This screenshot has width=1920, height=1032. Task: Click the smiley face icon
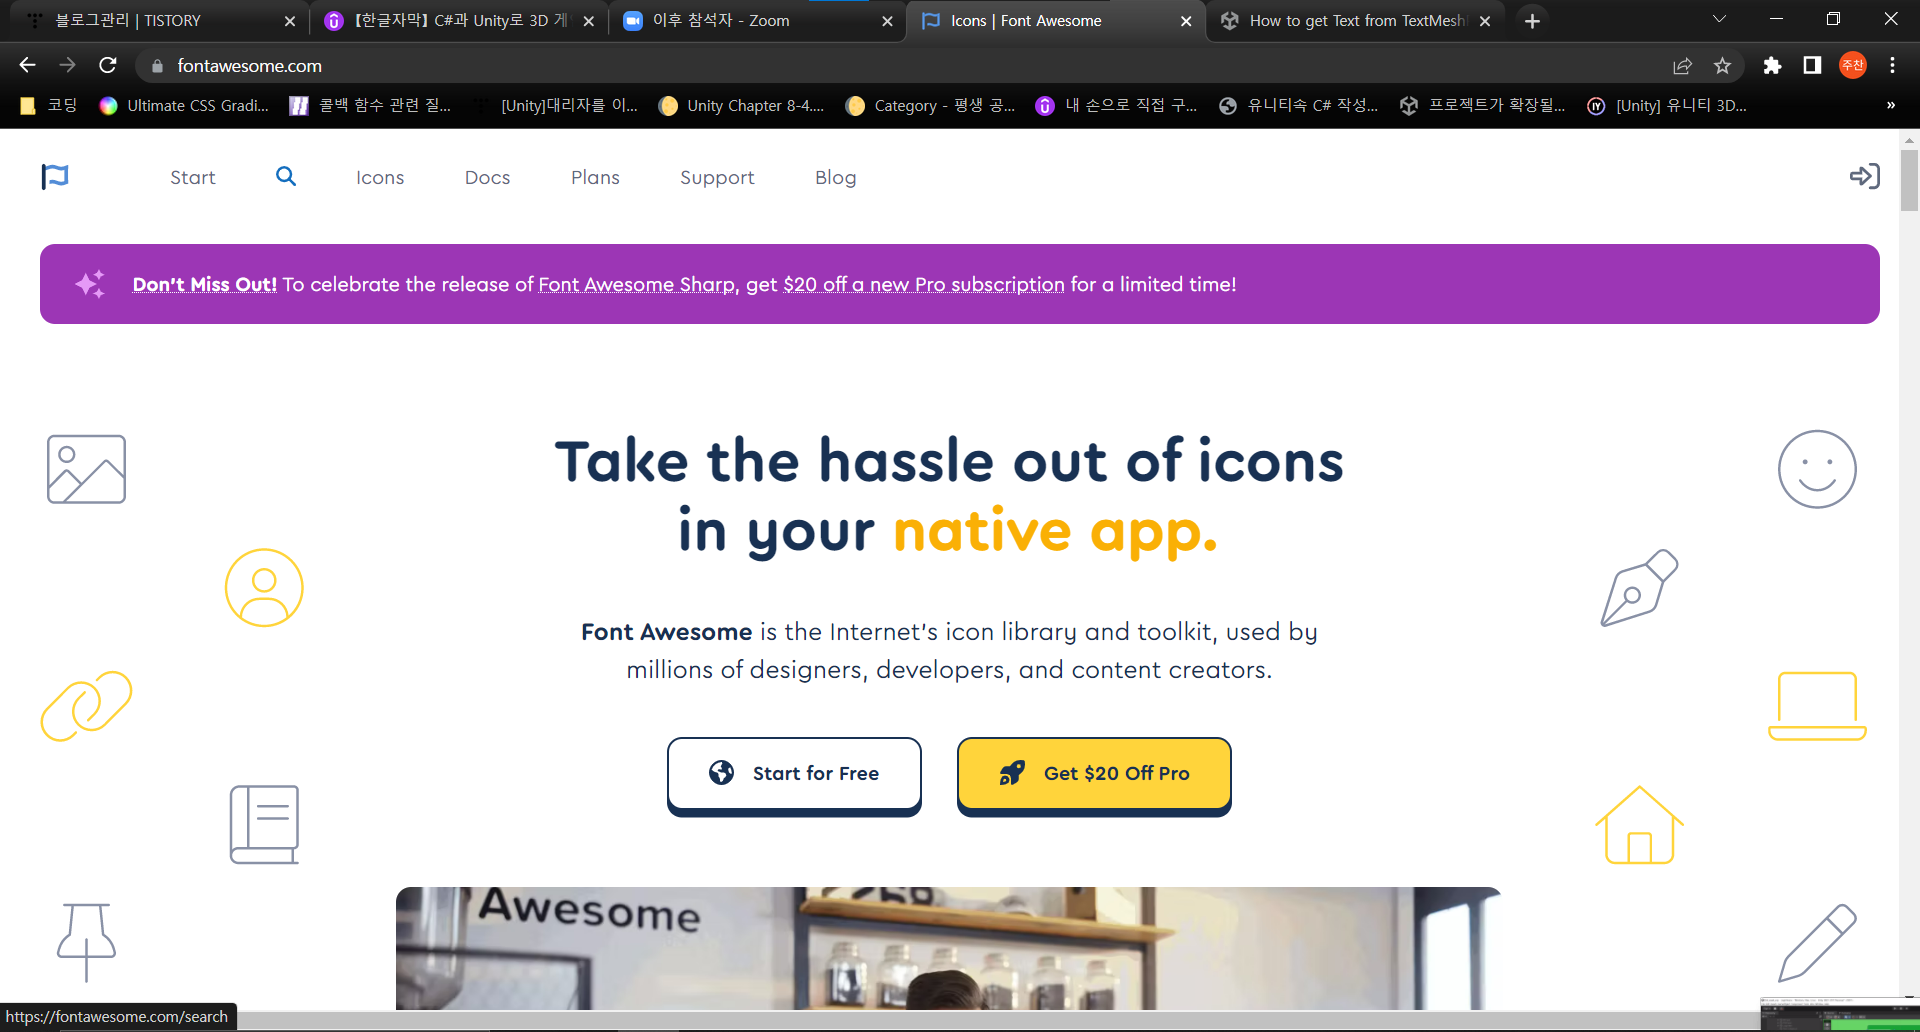pyautogui.click(x=1817, y=469)
